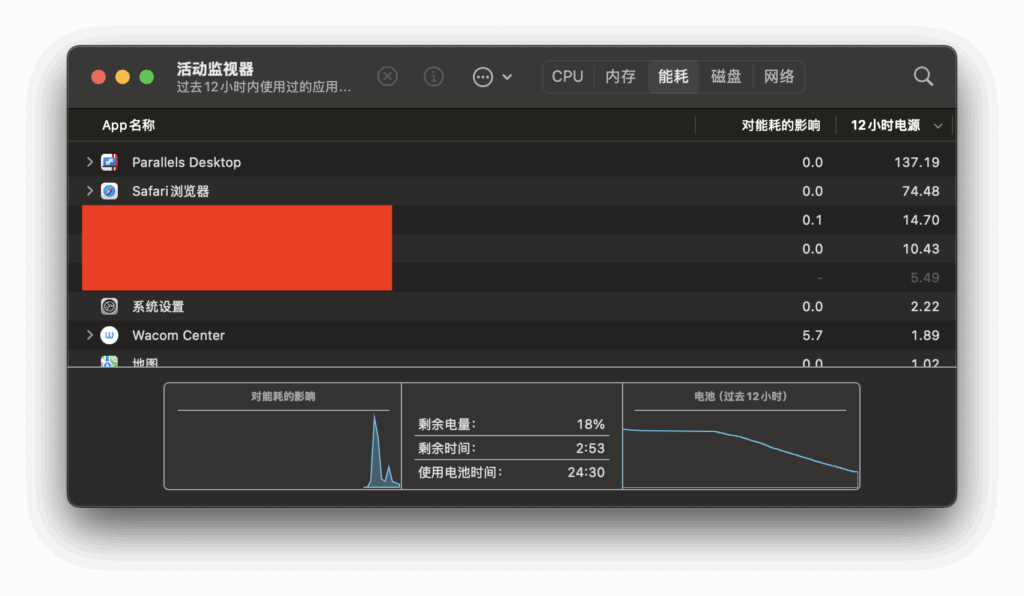The width and height of the screenshot is (1024, 596).
Task: Expand the Parallels Desktop process row
Action: point(89,162)
